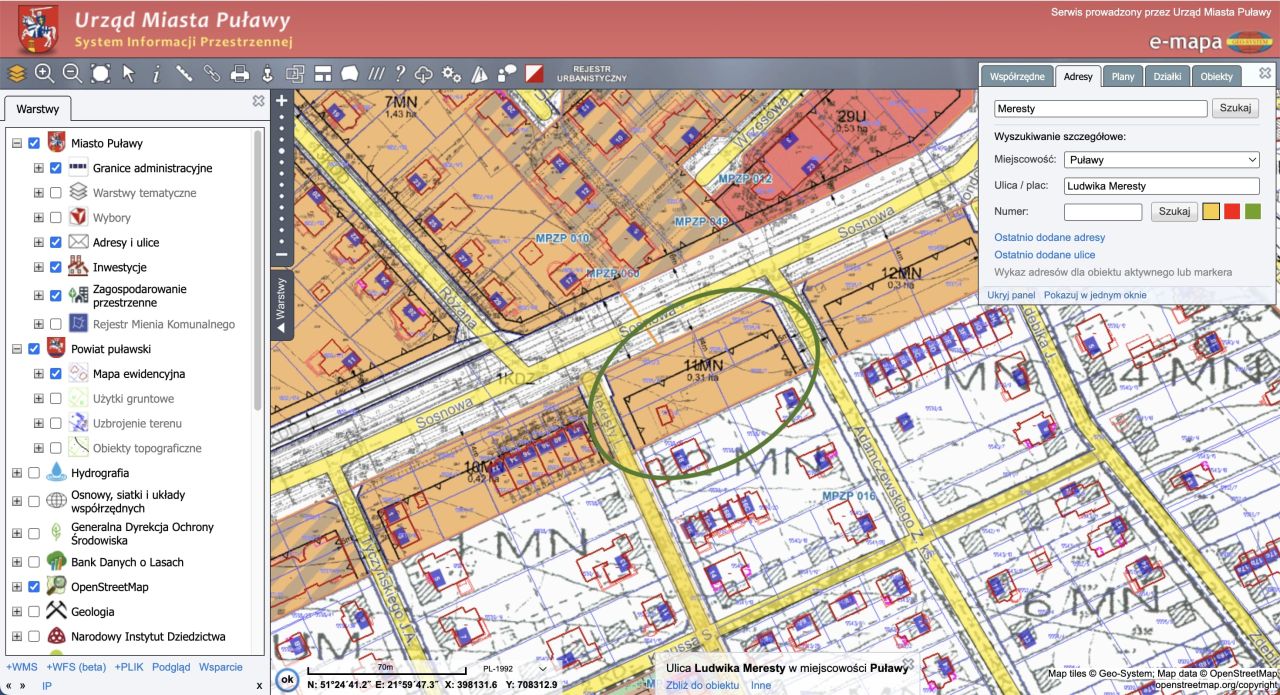Expand Geologia node
The image size is (1280, 695).
(17, 612)
